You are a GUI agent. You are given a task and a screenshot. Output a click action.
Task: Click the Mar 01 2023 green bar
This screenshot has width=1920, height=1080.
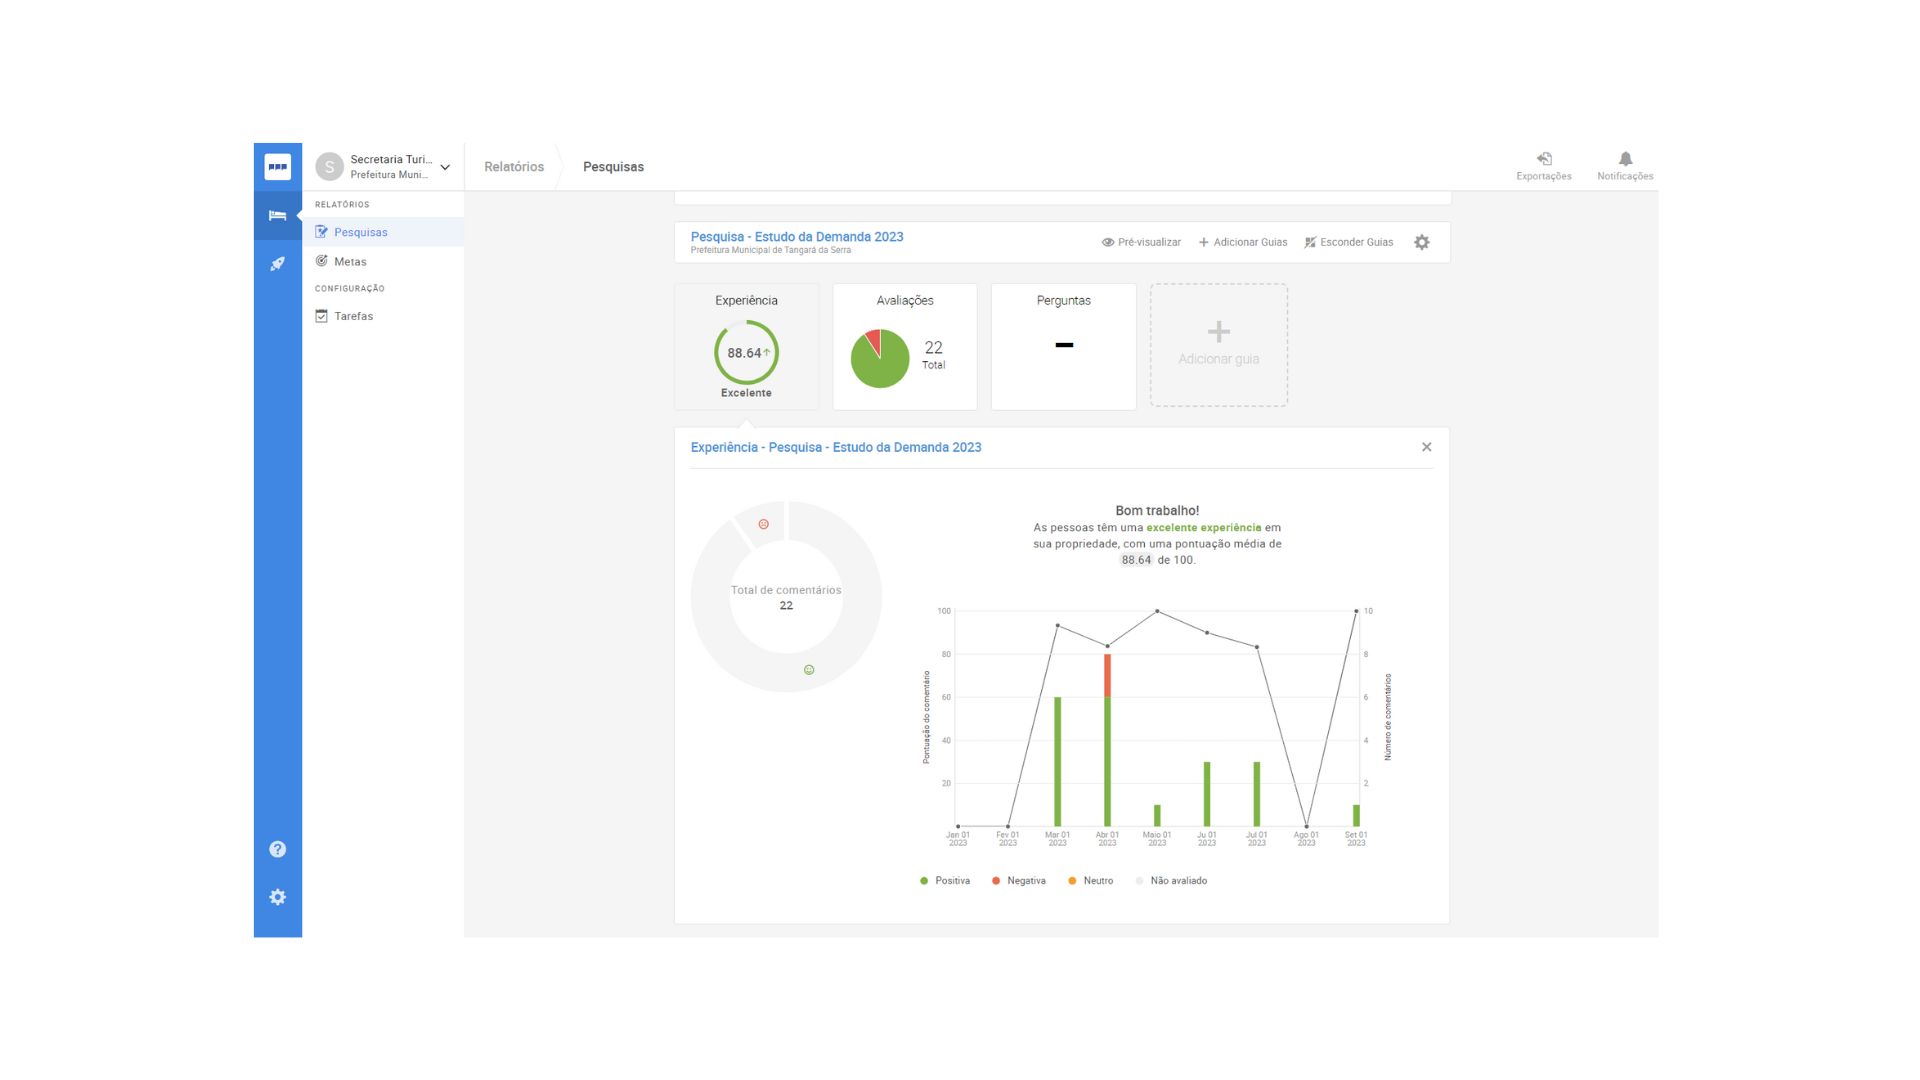1057,762
